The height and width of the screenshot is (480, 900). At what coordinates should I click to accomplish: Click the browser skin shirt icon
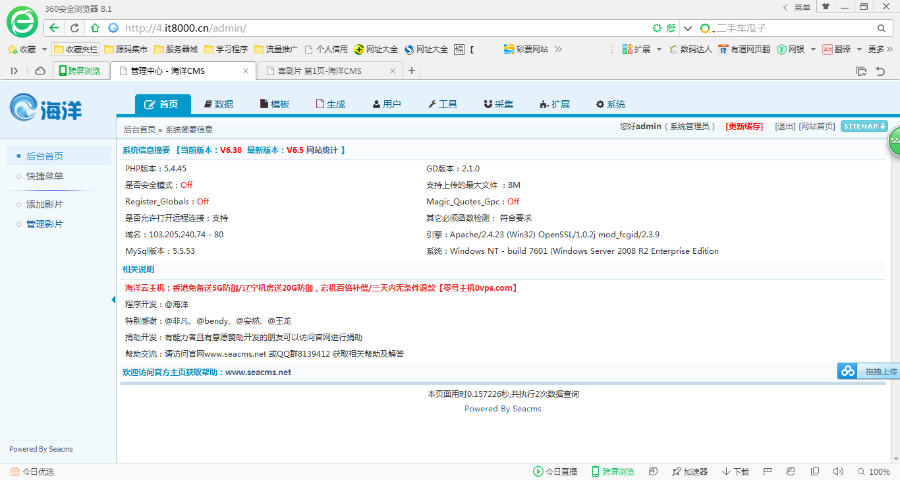(826, 7)
